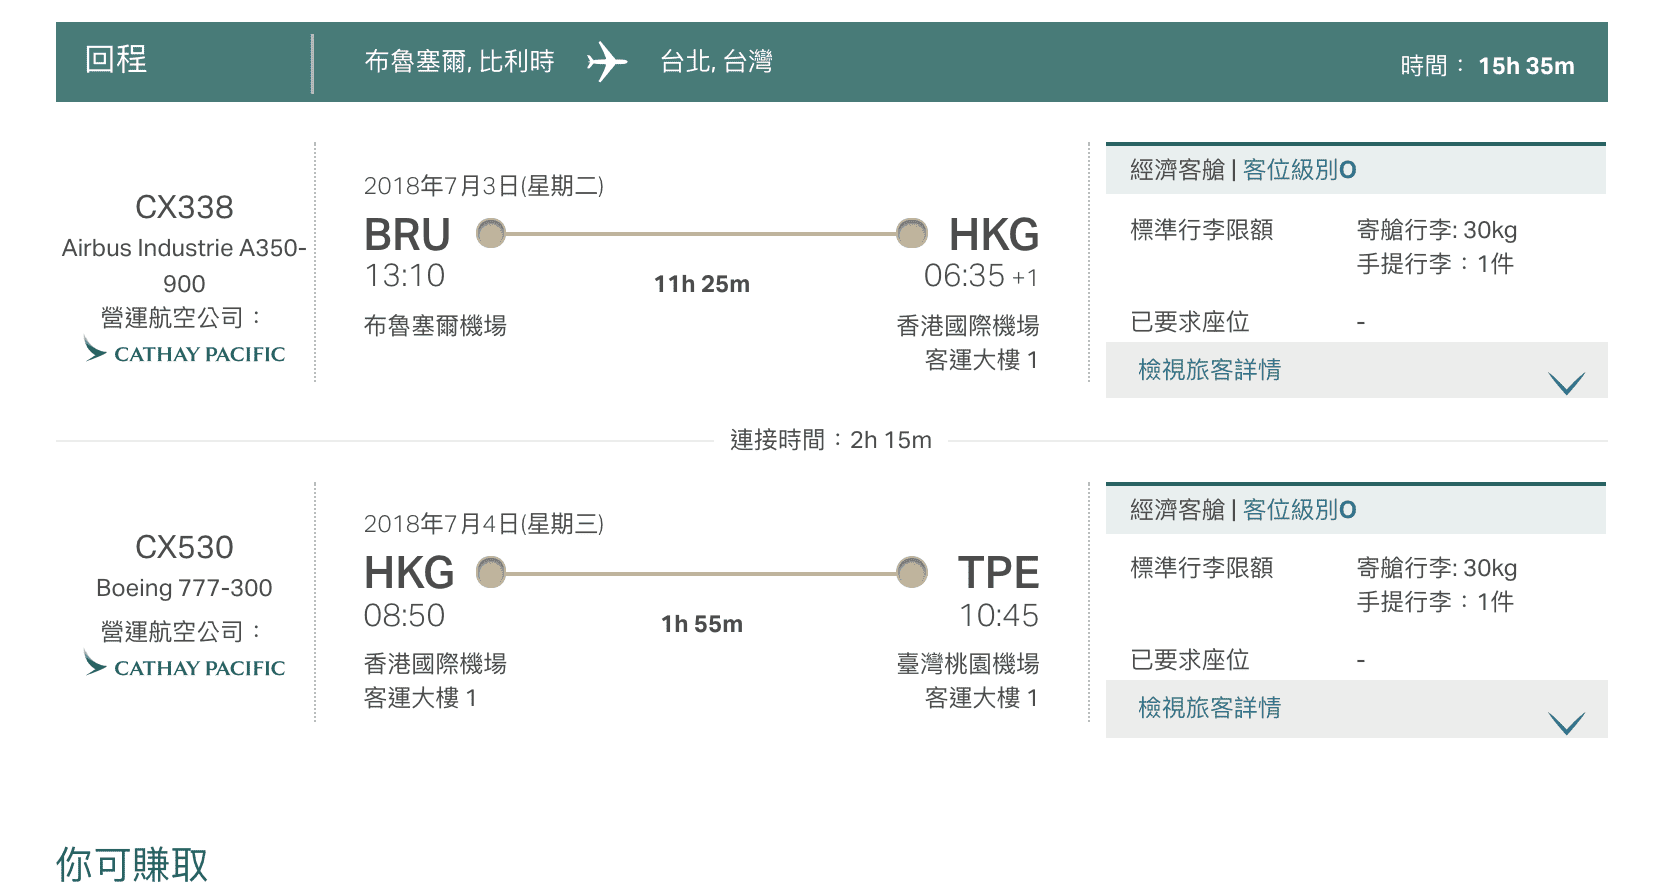This screenshot has height=892, width=1654.
Task: Click total time 15h 35m in header
Action: (1526, 66)
